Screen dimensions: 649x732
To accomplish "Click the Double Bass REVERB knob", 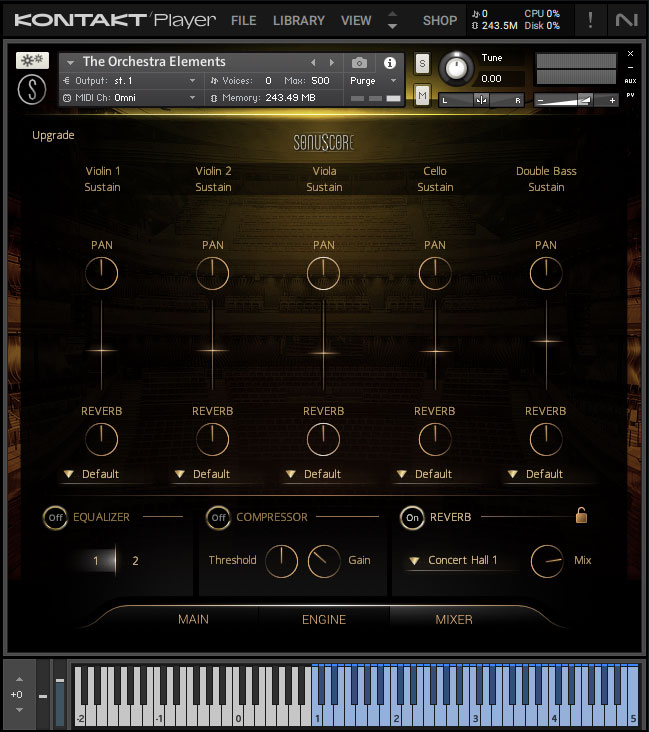I will click(546, 439).
